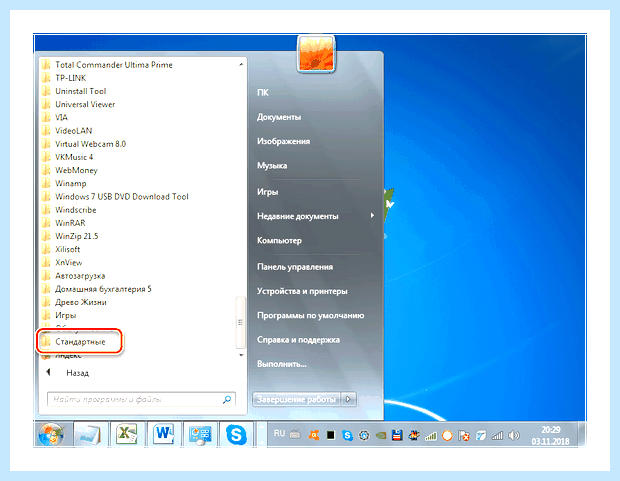Click the folder icon next to VIA
The image size is (620, 481).
[46, 117]
